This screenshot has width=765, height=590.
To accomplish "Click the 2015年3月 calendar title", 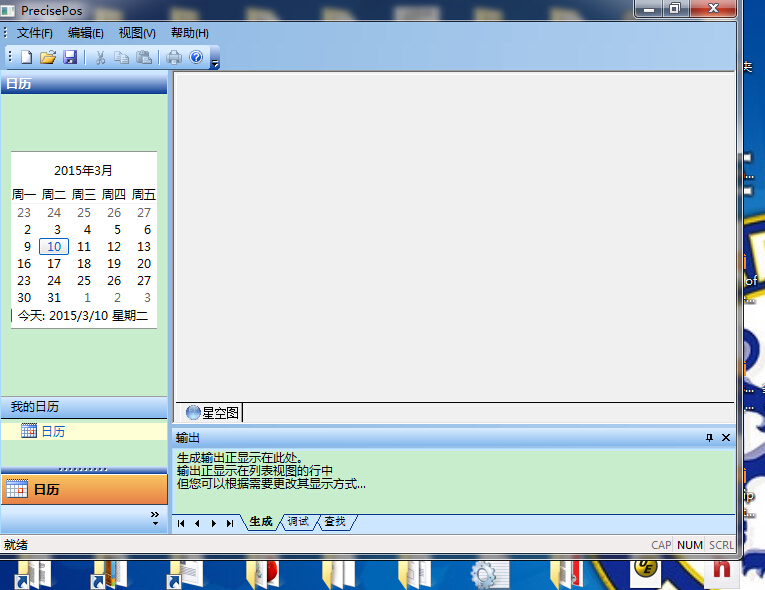I will coord(83,170).
